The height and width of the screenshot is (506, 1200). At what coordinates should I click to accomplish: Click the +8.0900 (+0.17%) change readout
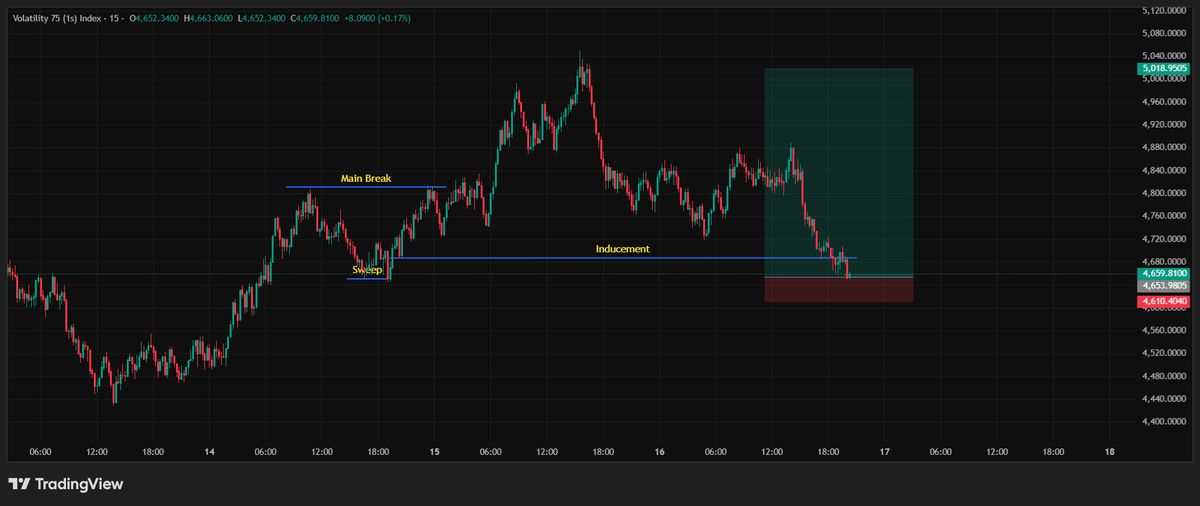click(x=379, y=18)
